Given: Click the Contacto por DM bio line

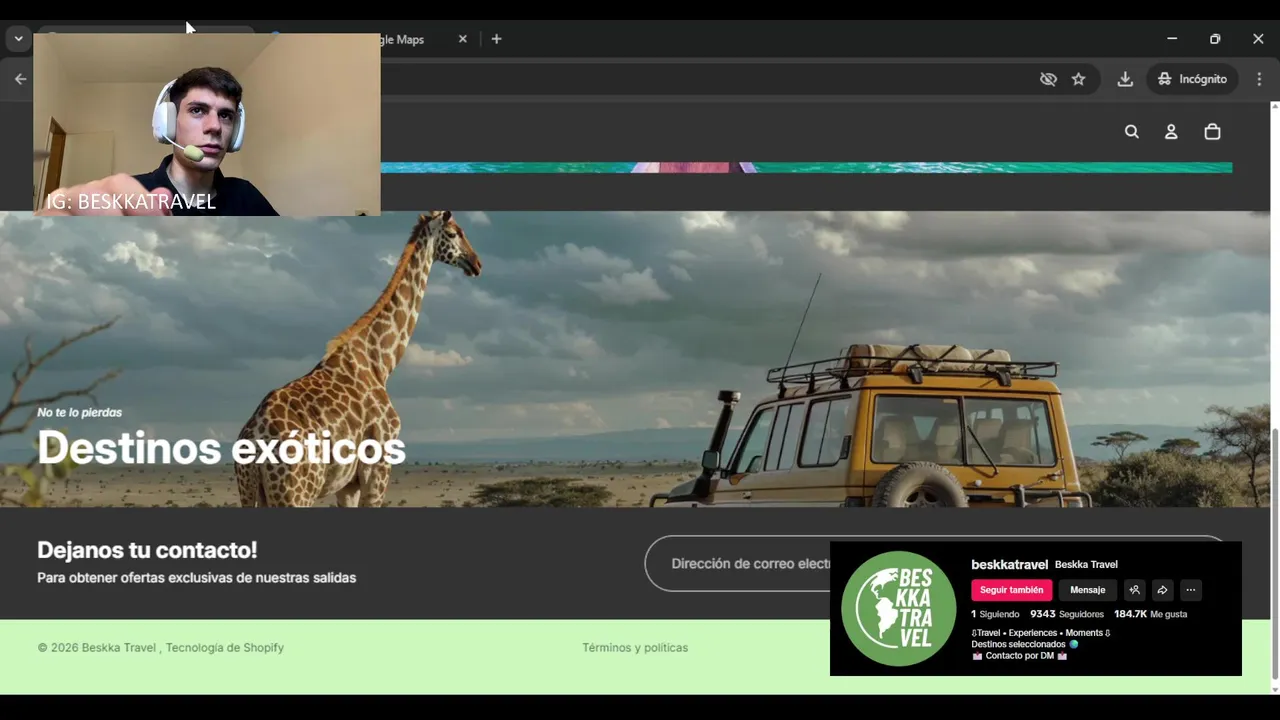Looking at the screenshot, I should pos(1019,656).
